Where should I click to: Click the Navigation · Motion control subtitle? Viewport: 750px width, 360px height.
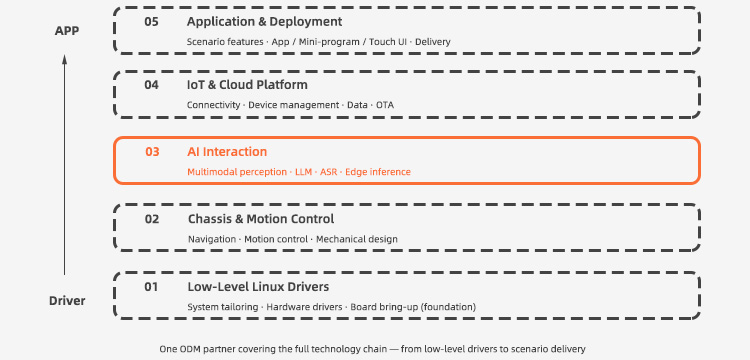point(292,239)
